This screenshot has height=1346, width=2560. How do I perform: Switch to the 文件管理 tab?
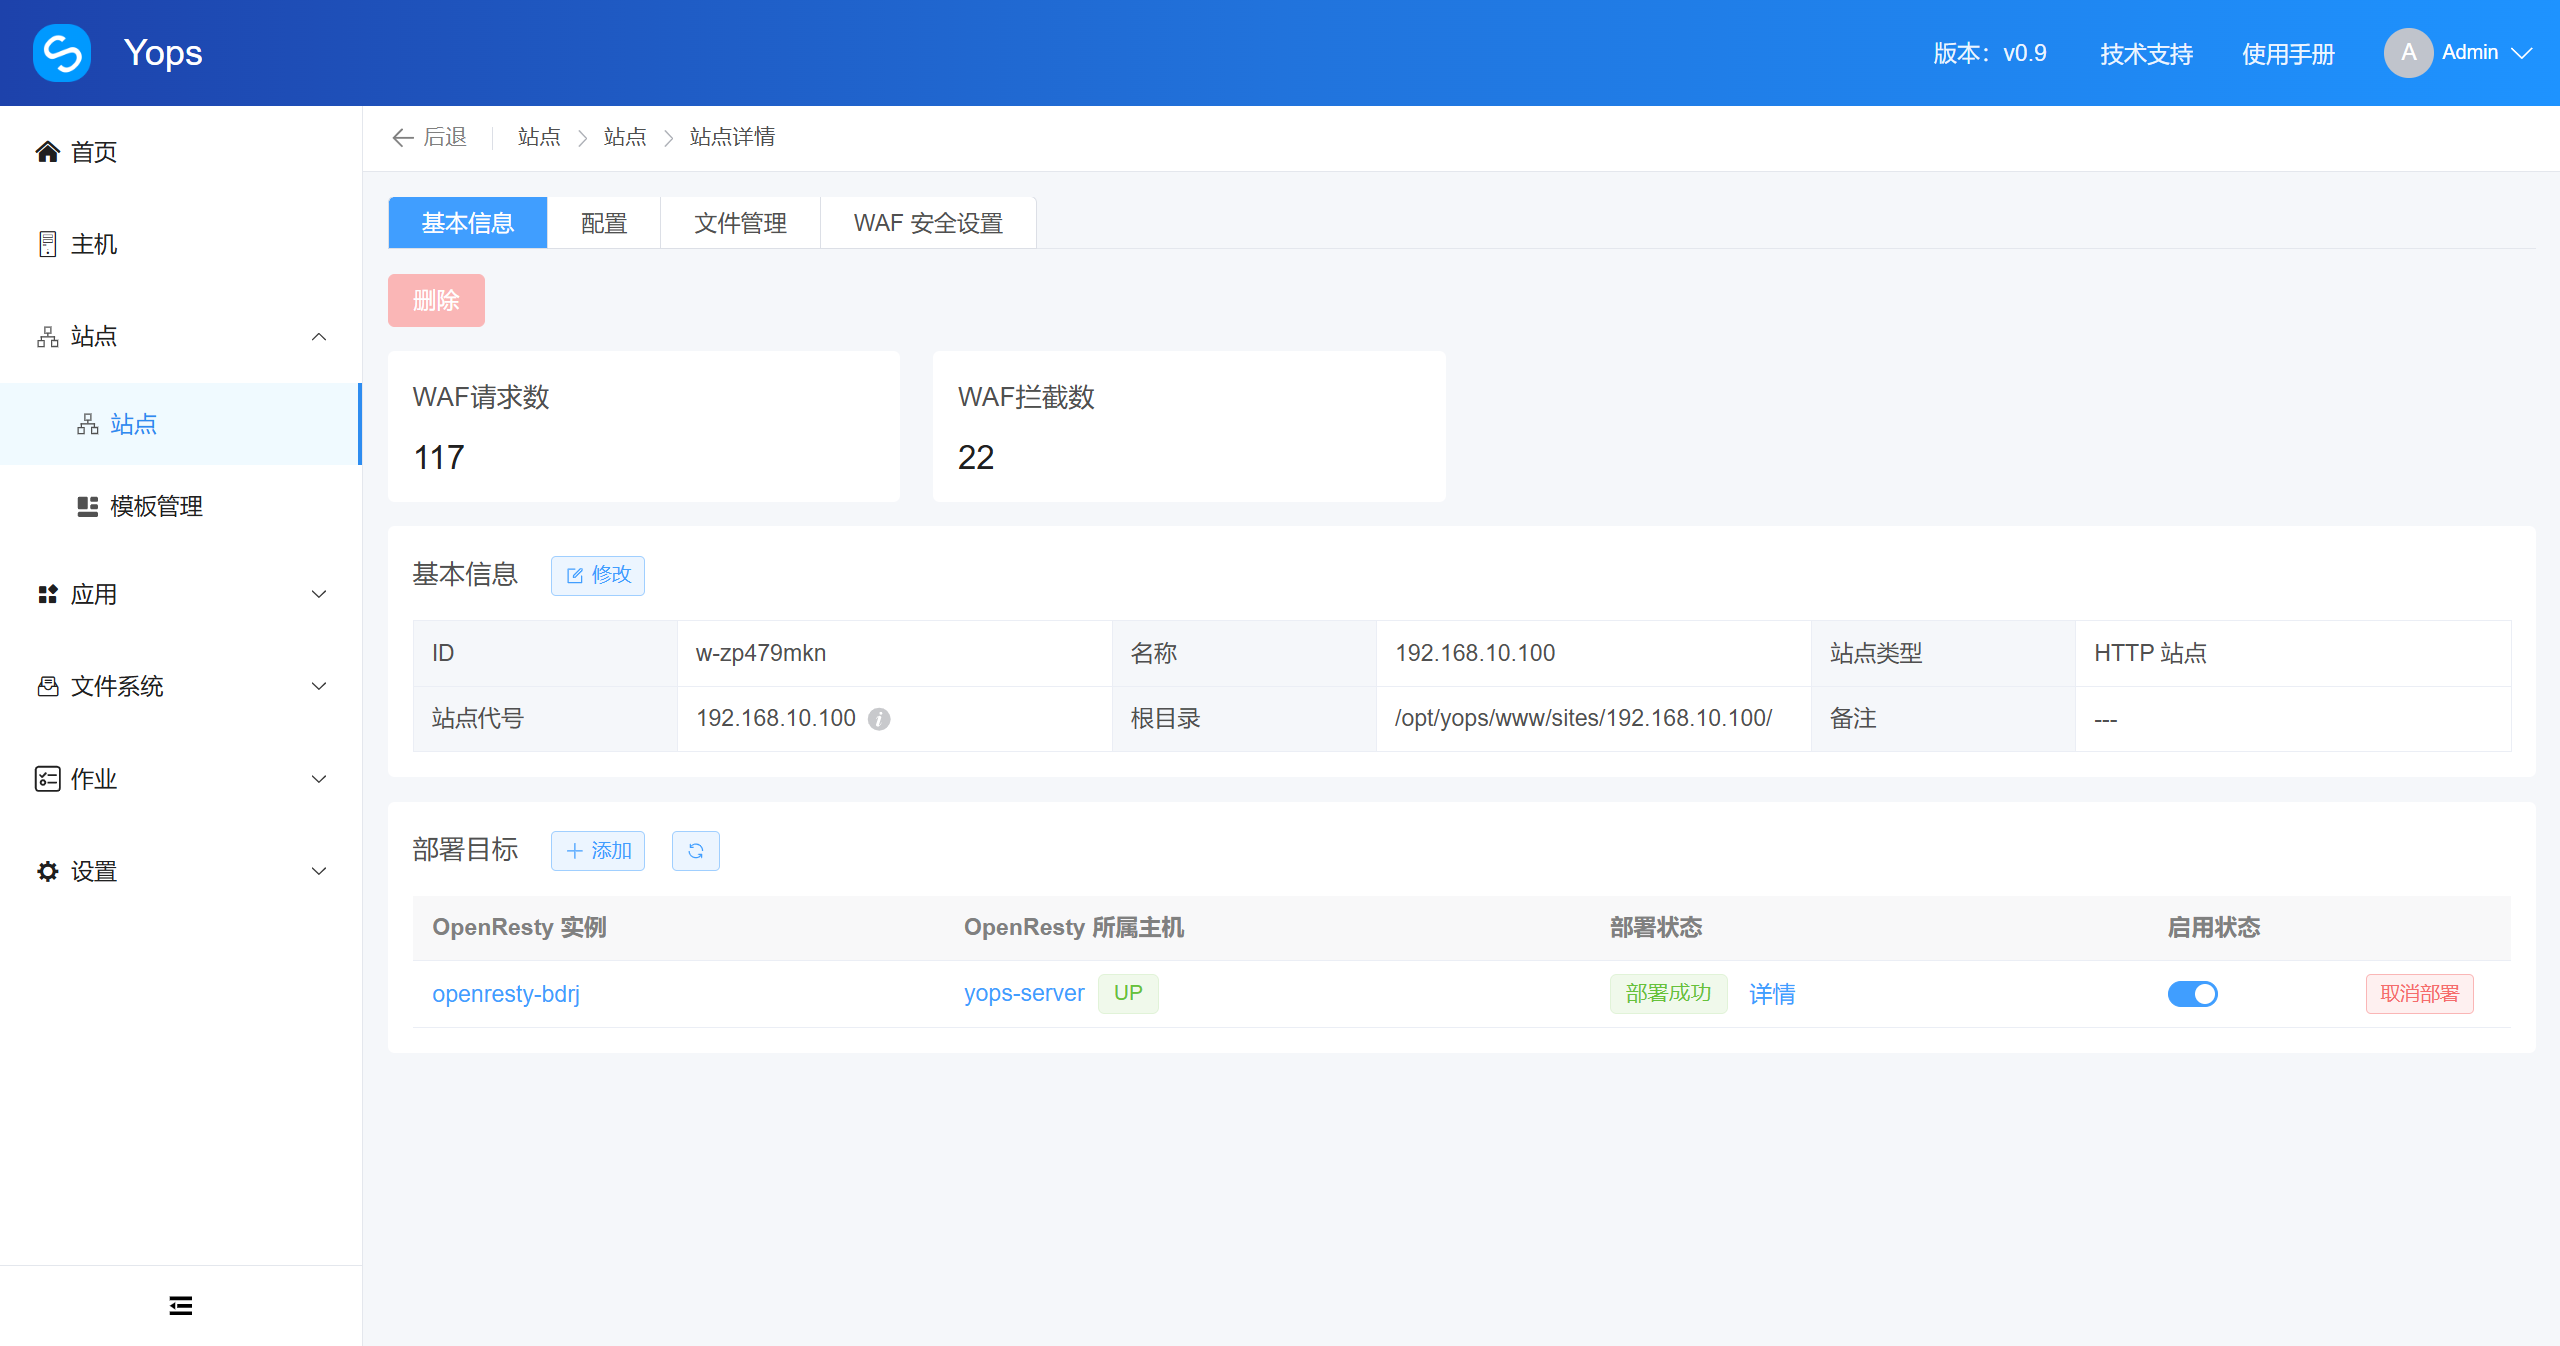tap(740, 222)
